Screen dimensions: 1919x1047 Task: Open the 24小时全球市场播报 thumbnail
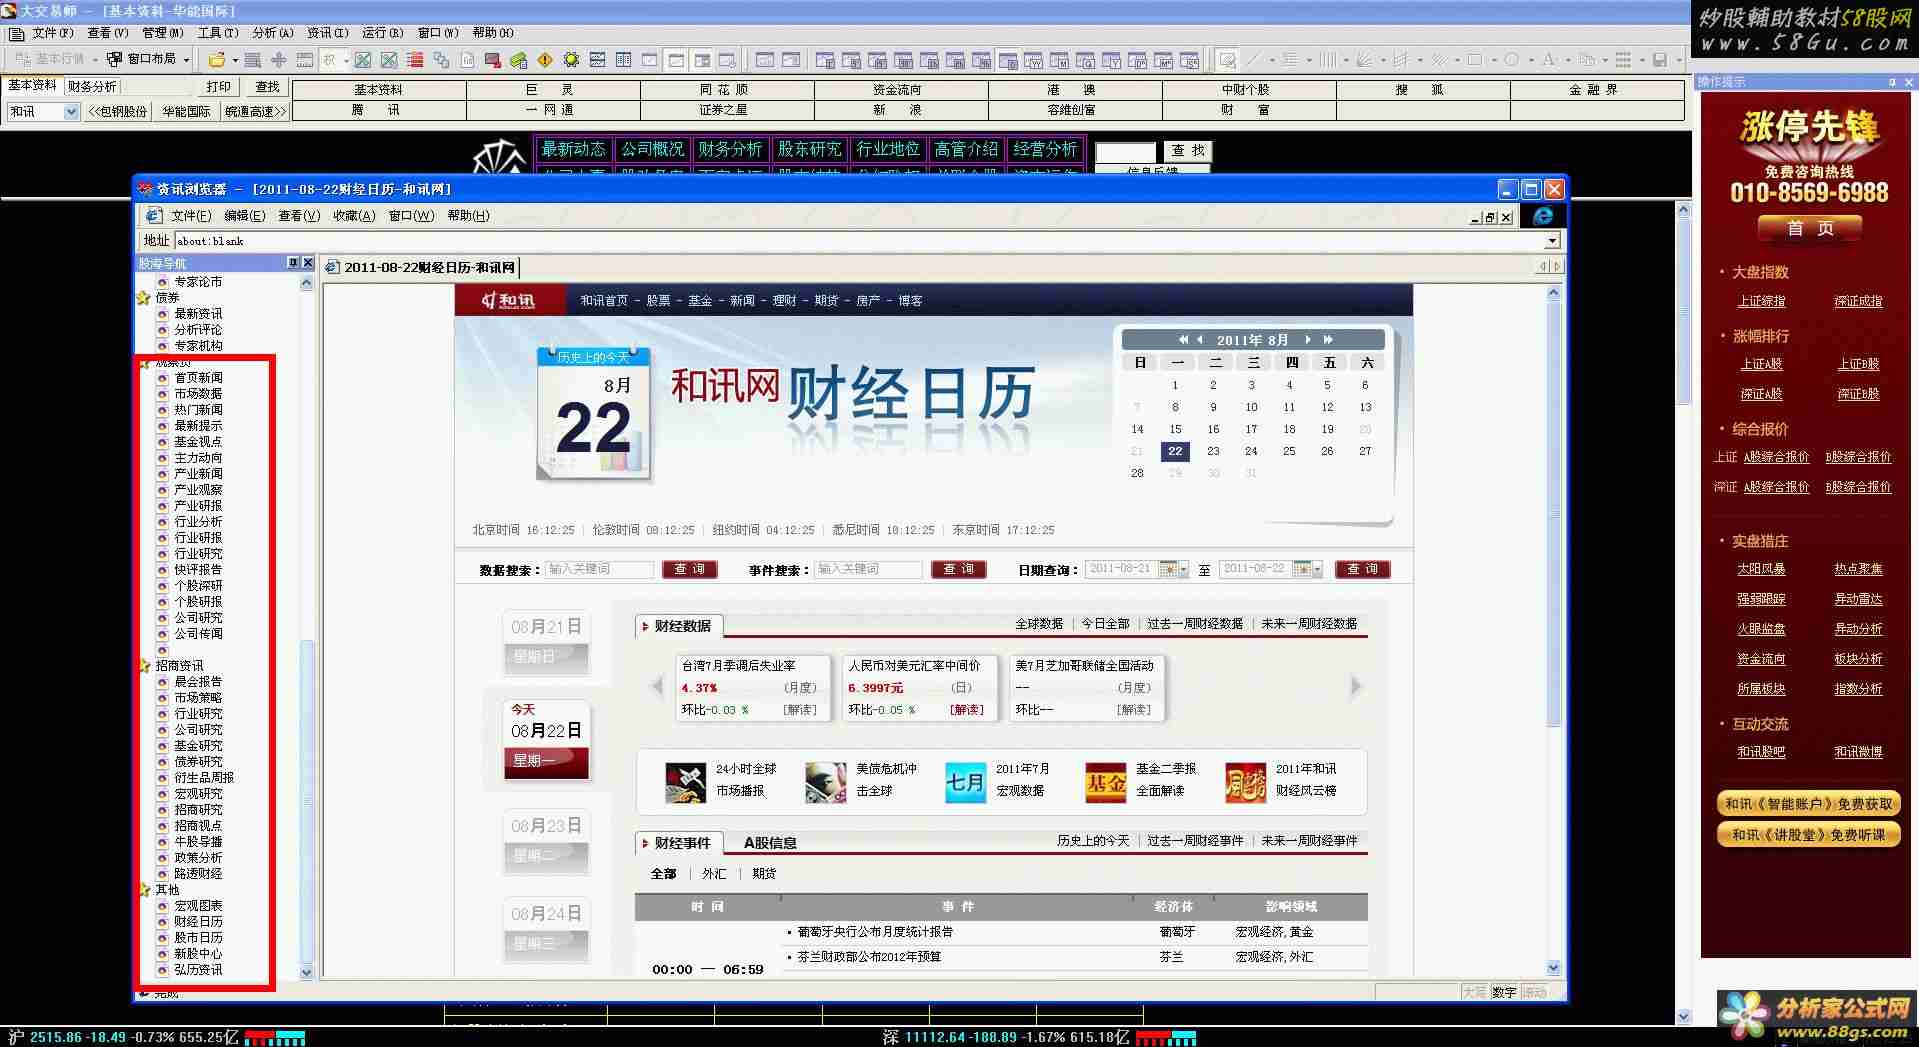click(x=686, y=781)
